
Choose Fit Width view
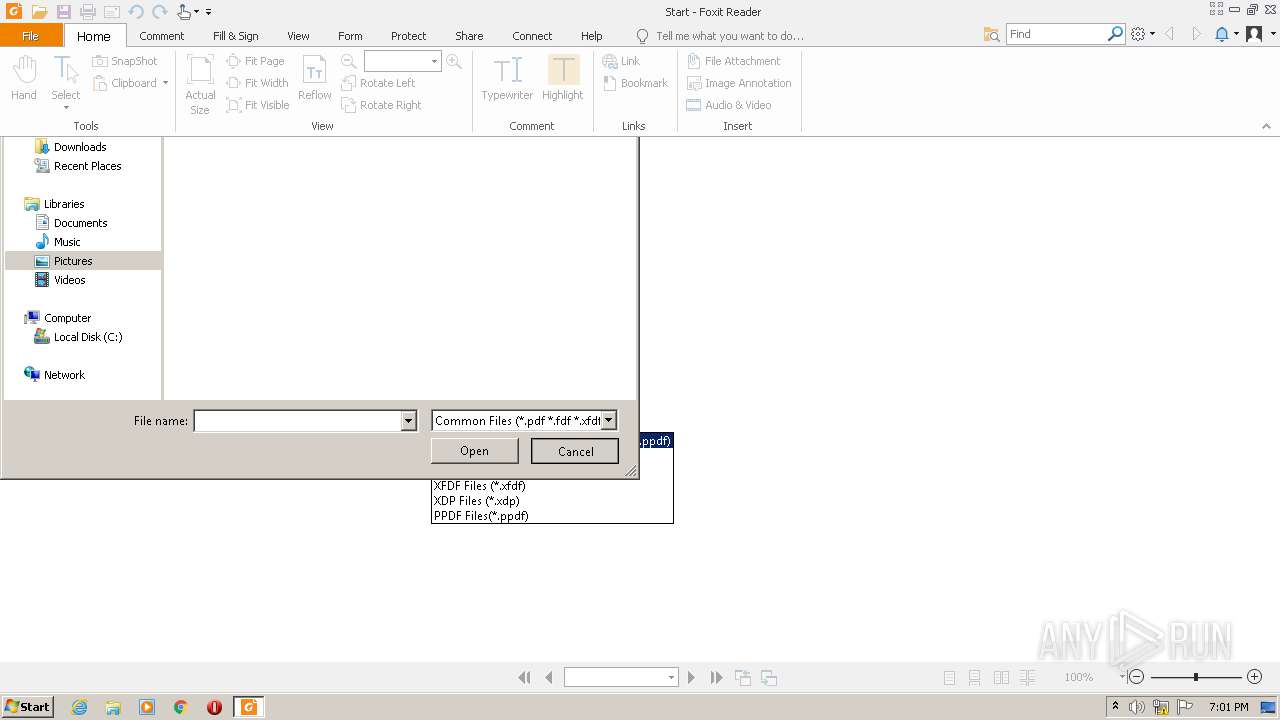point(258,83)
